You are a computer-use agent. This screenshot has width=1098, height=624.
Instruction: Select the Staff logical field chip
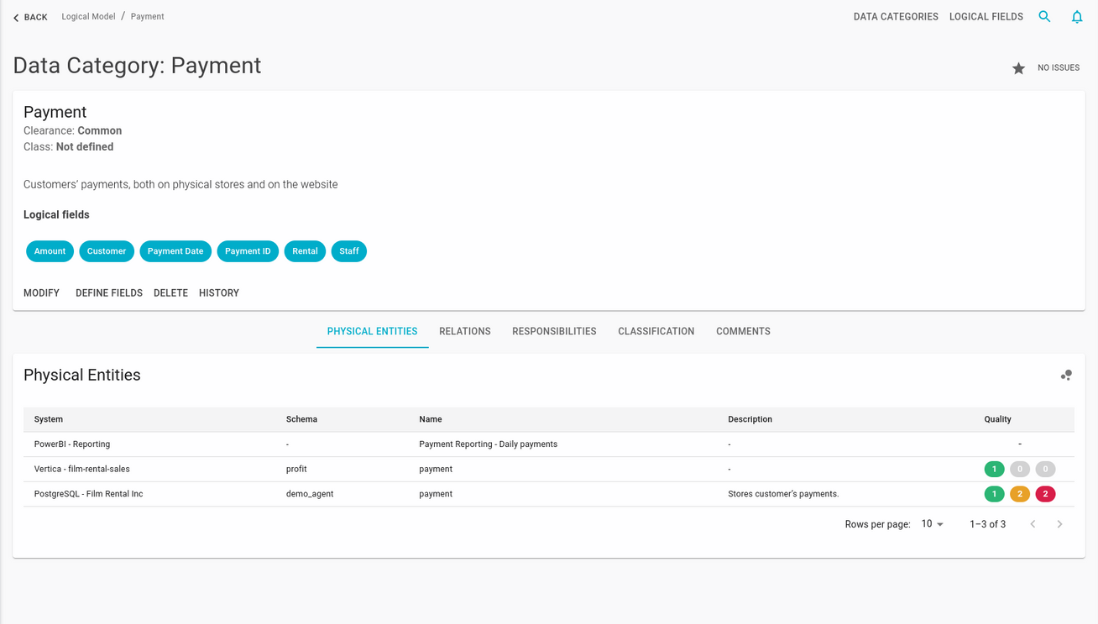pos(349,251)
